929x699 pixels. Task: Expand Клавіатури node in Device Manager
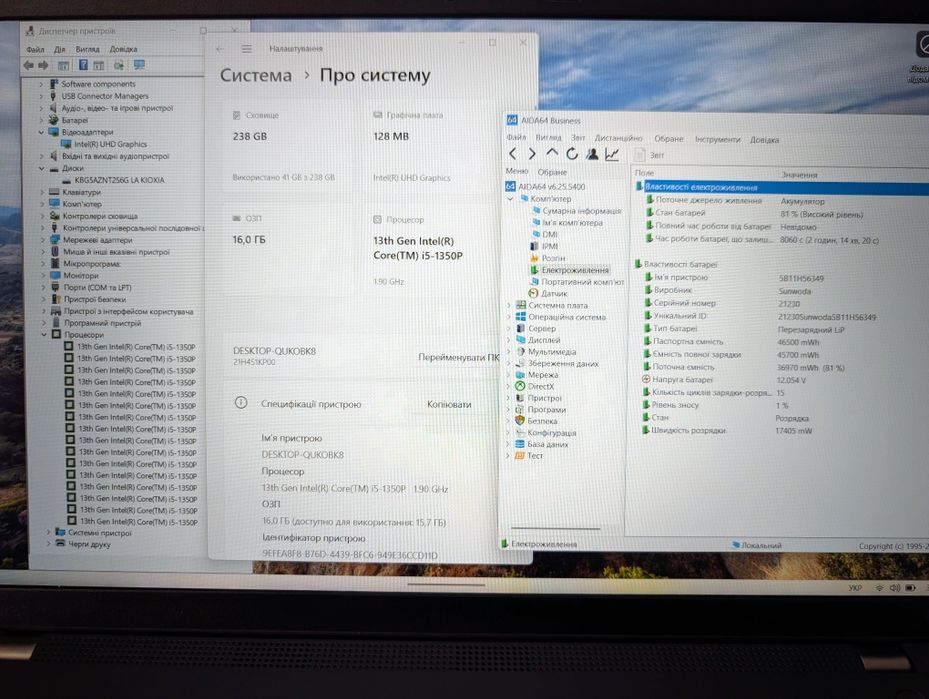click(x=42, y=193)
